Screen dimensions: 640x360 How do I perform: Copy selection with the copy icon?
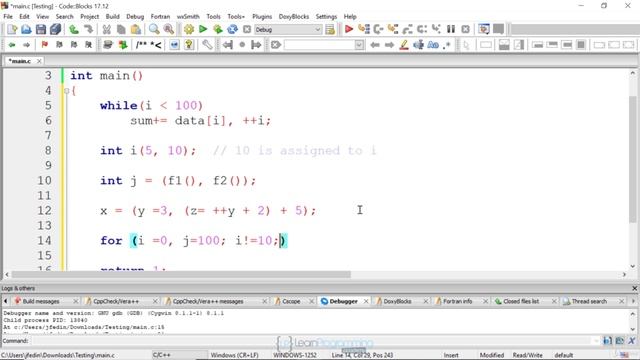pyautogui.click(x=121, y=29)
